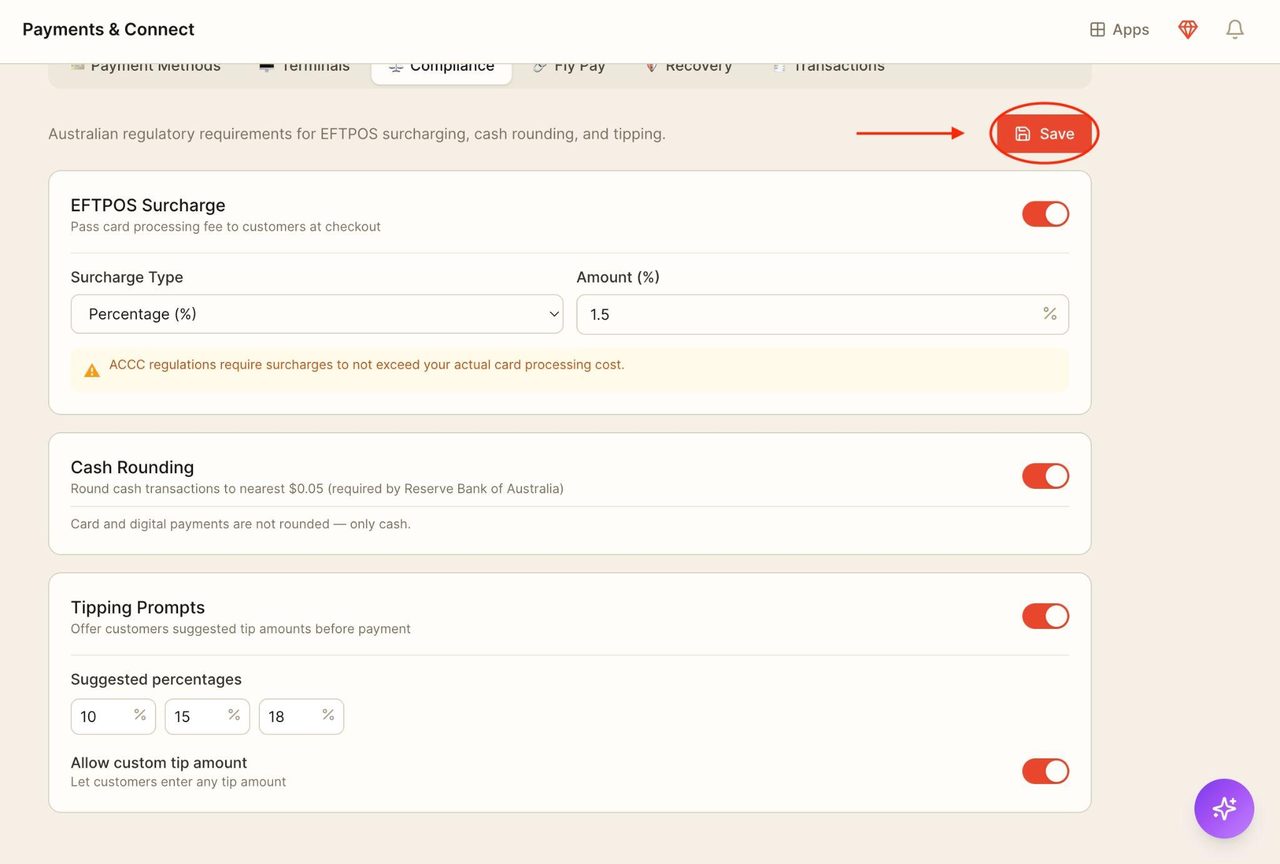Click the red diamond premium icon
Image resolution: width=1280 pixels, height=864 pixels.
pos(1188,30)
